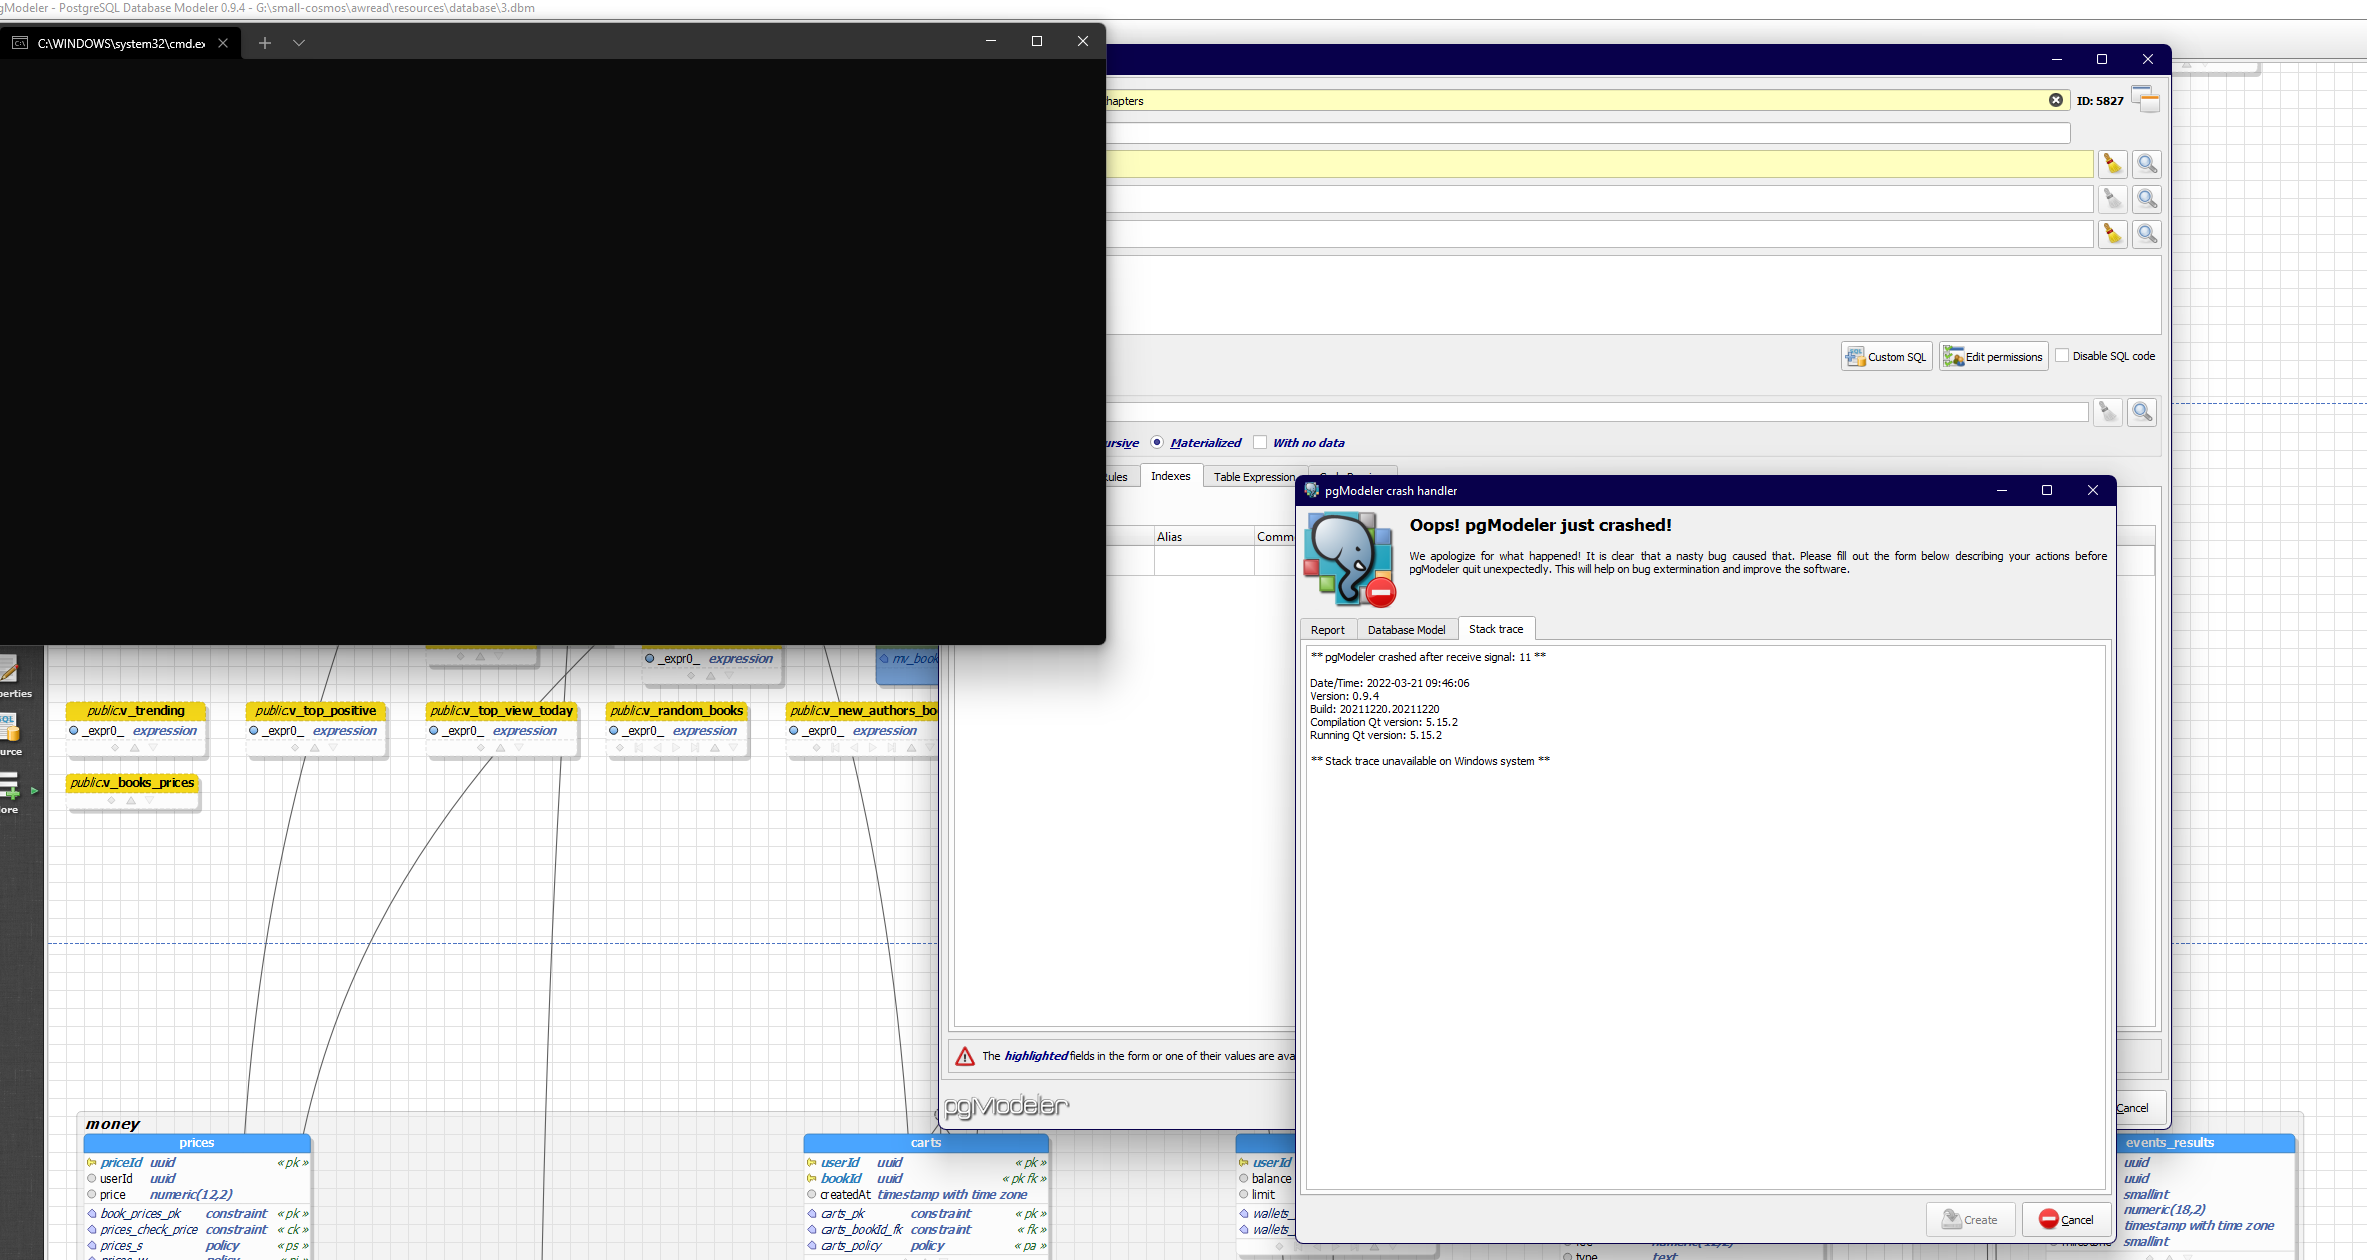2367x1260 pixels.
Task: Enable the With no data checkbox
Action: [1260, 442]
